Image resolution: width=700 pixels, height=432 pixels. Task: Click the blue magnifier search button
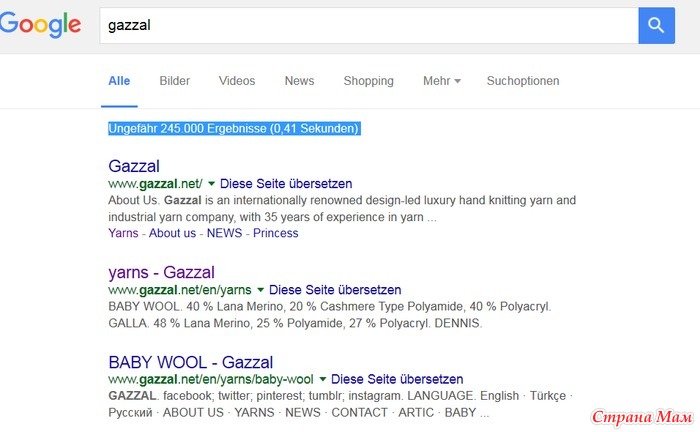tap(656, 25)
